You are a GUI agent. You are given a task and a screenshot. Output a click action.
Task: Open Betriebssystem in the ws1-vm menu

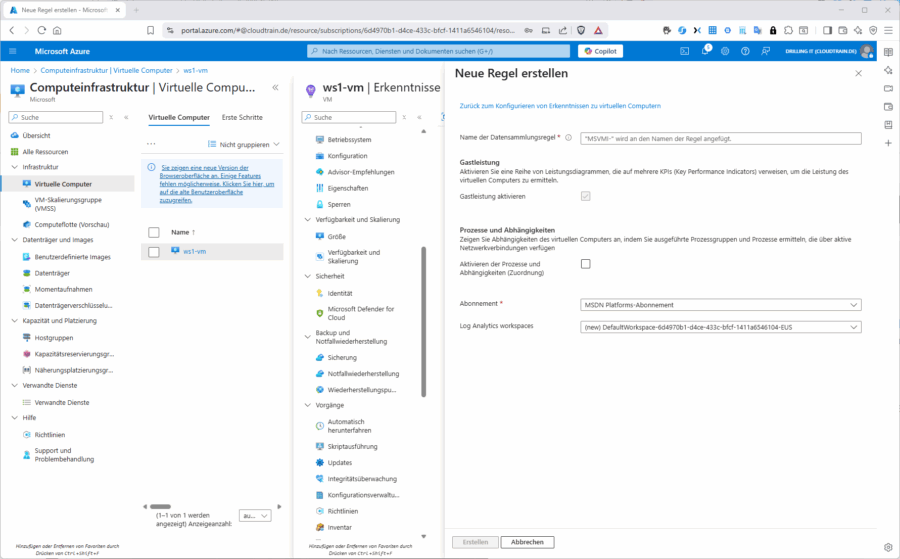coord(349,139)
